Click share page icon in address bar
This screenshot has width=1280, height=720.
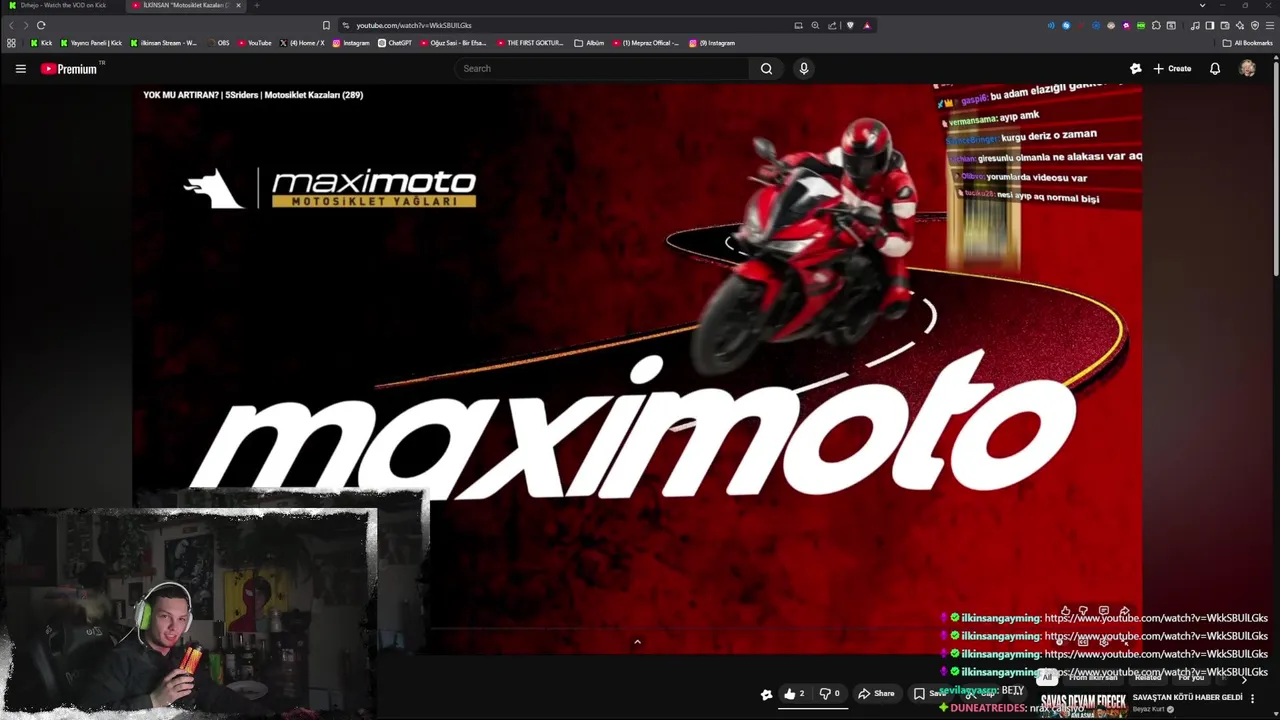(832, 25)
